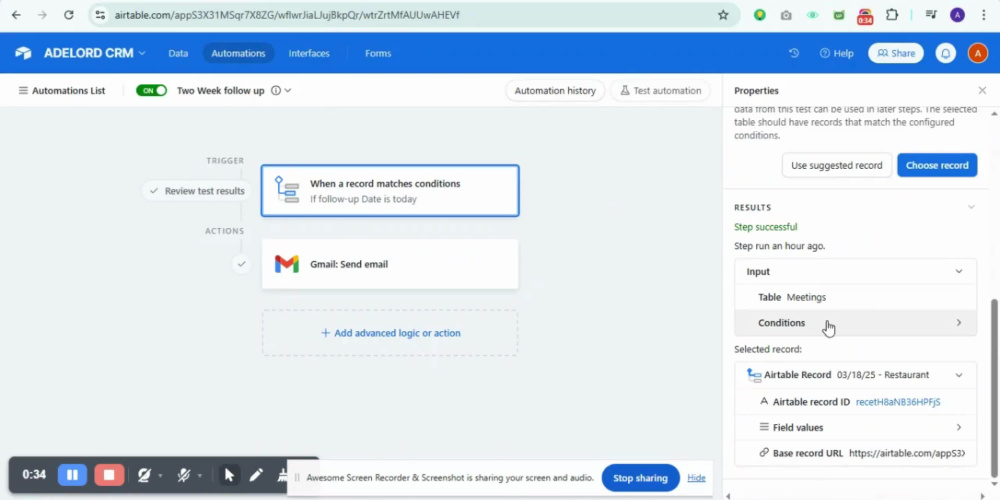Screen dimensions: 1000x500
Task: Select the 'When a record matches conditions' trigger
Action: [390, 191]
